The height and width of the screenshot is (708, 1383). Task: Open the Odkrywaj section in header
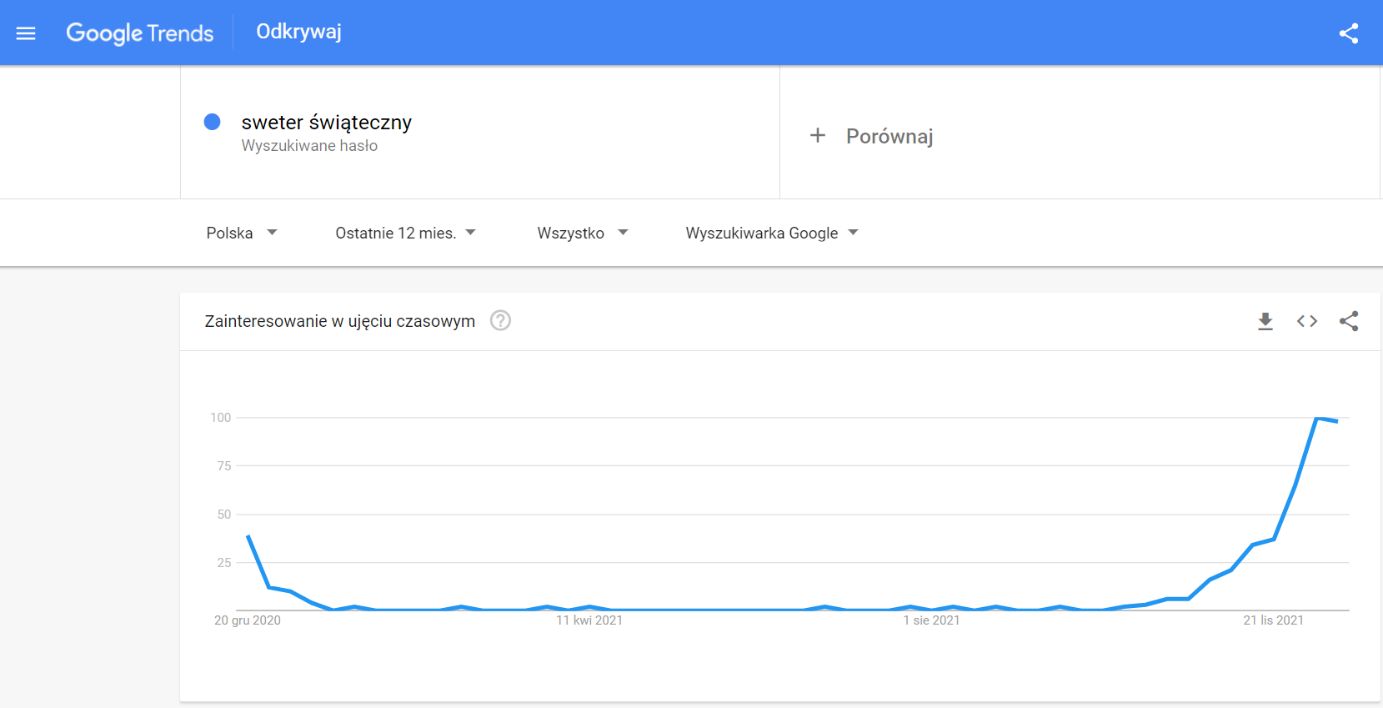pos(299,32)
